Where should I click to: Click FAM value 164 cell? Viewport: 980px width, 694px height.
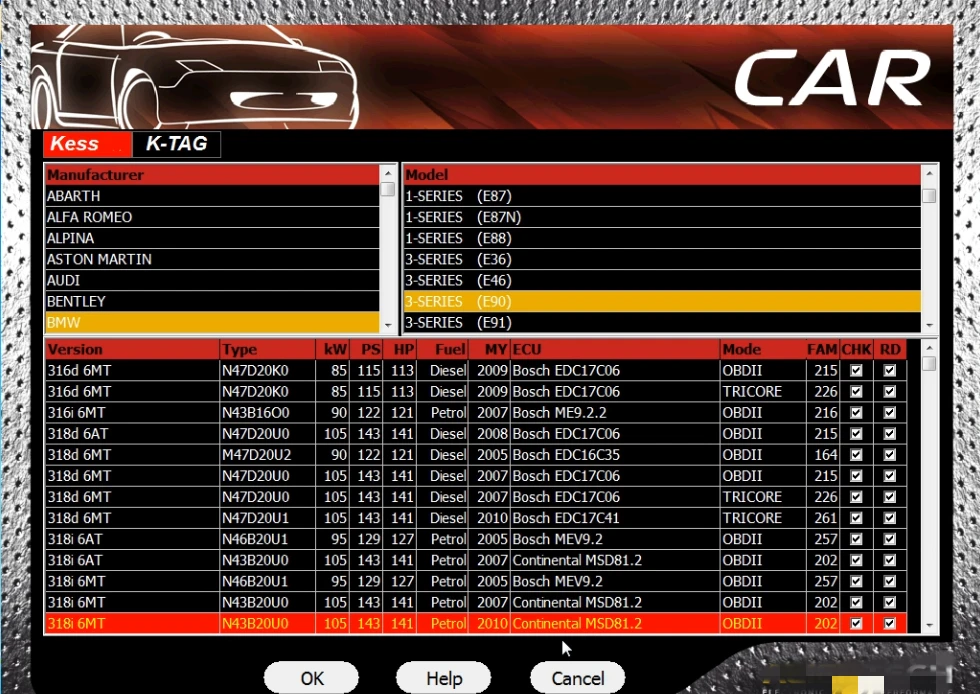click(822, 455)
